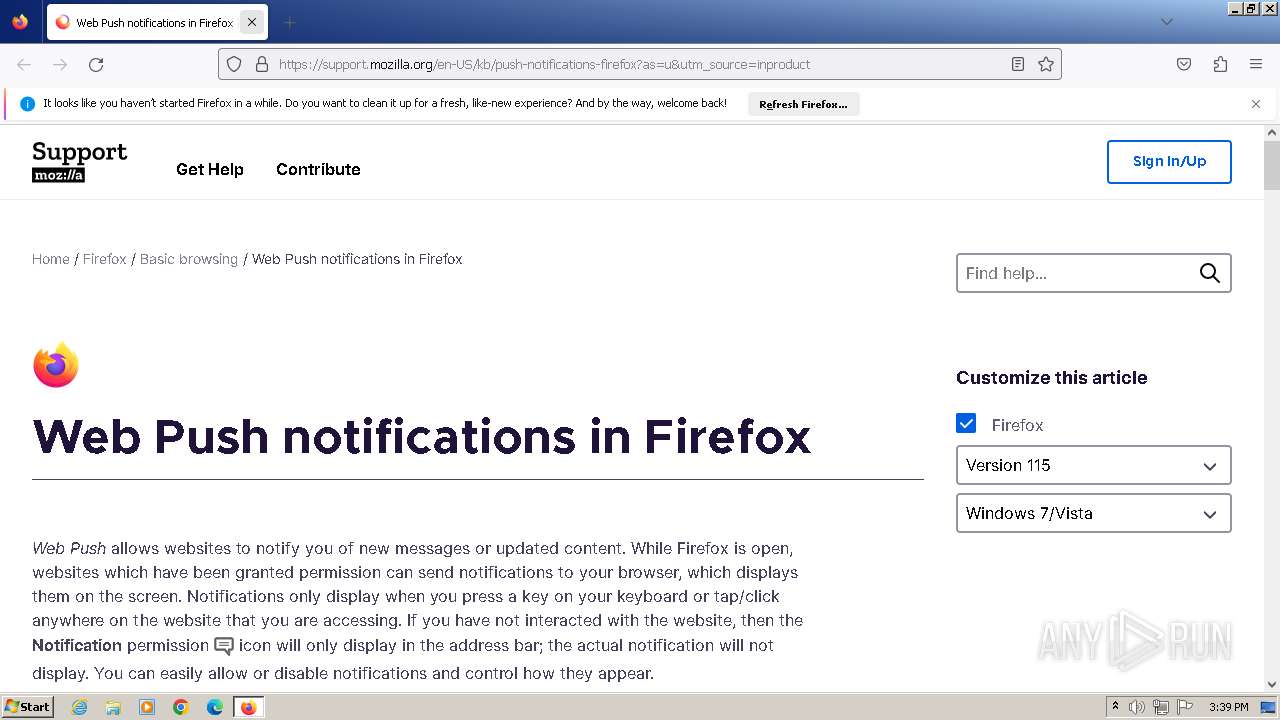Viewport: 1280px width, 720px height.
Task: Click the Customize this article heading
Action: point(1051,378)
